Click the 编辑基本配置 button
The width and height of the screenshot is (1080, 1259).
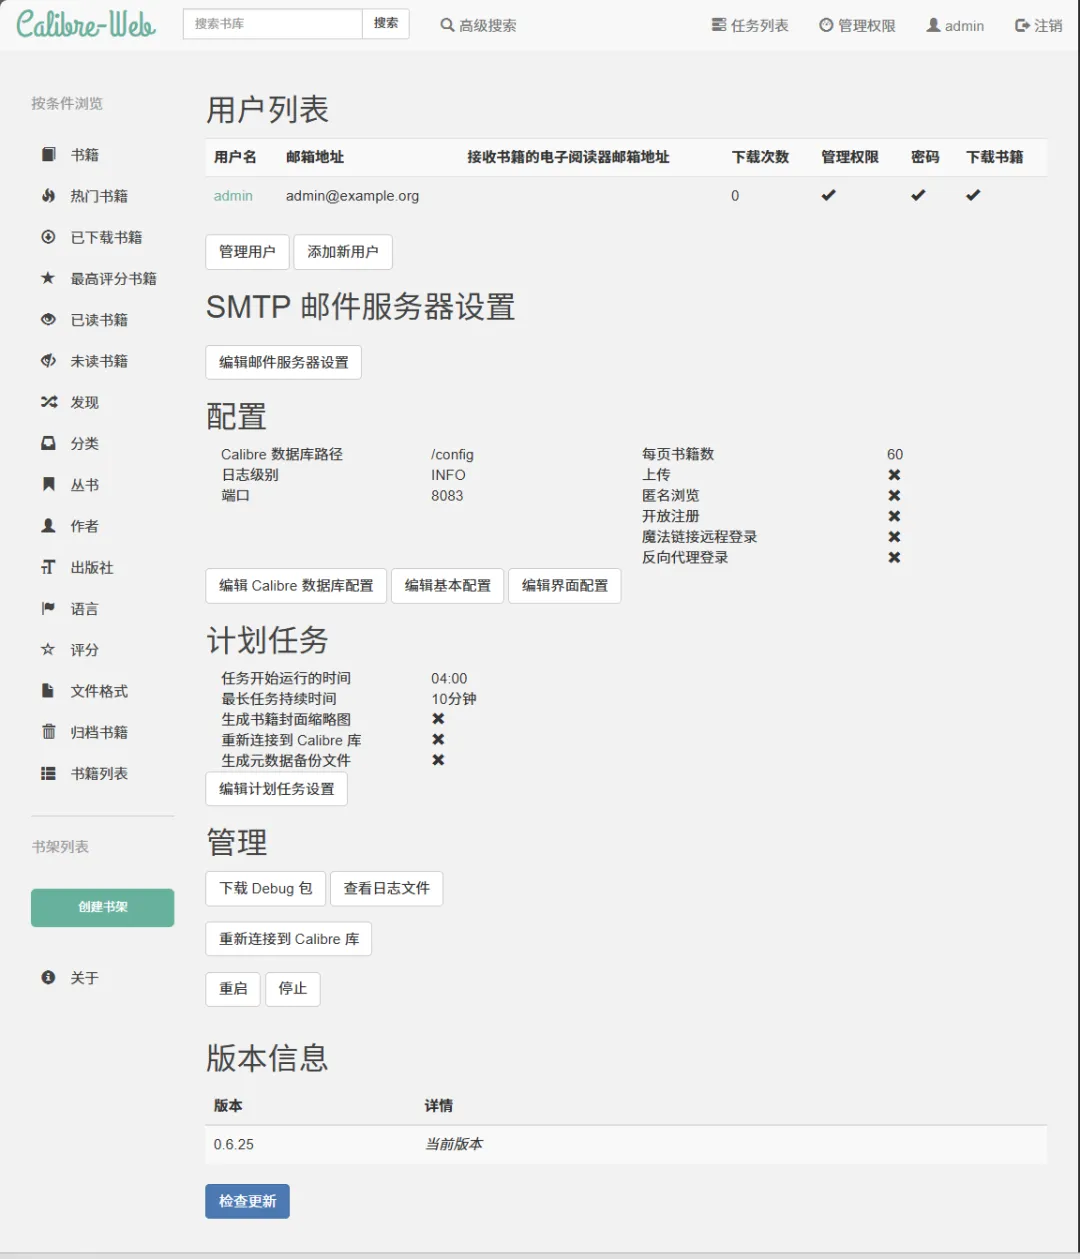tap(448, 586)
